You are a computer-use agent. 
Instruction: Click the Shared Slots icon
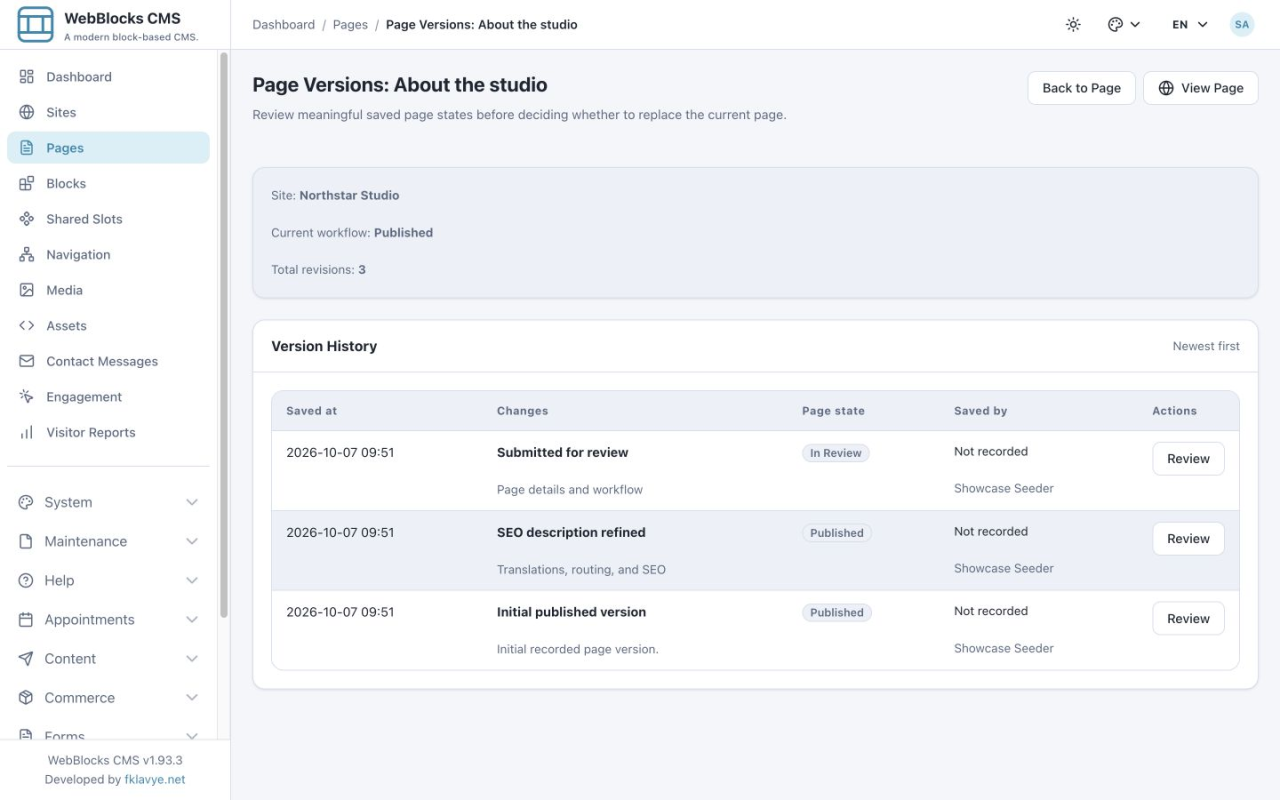coord(27,219)
